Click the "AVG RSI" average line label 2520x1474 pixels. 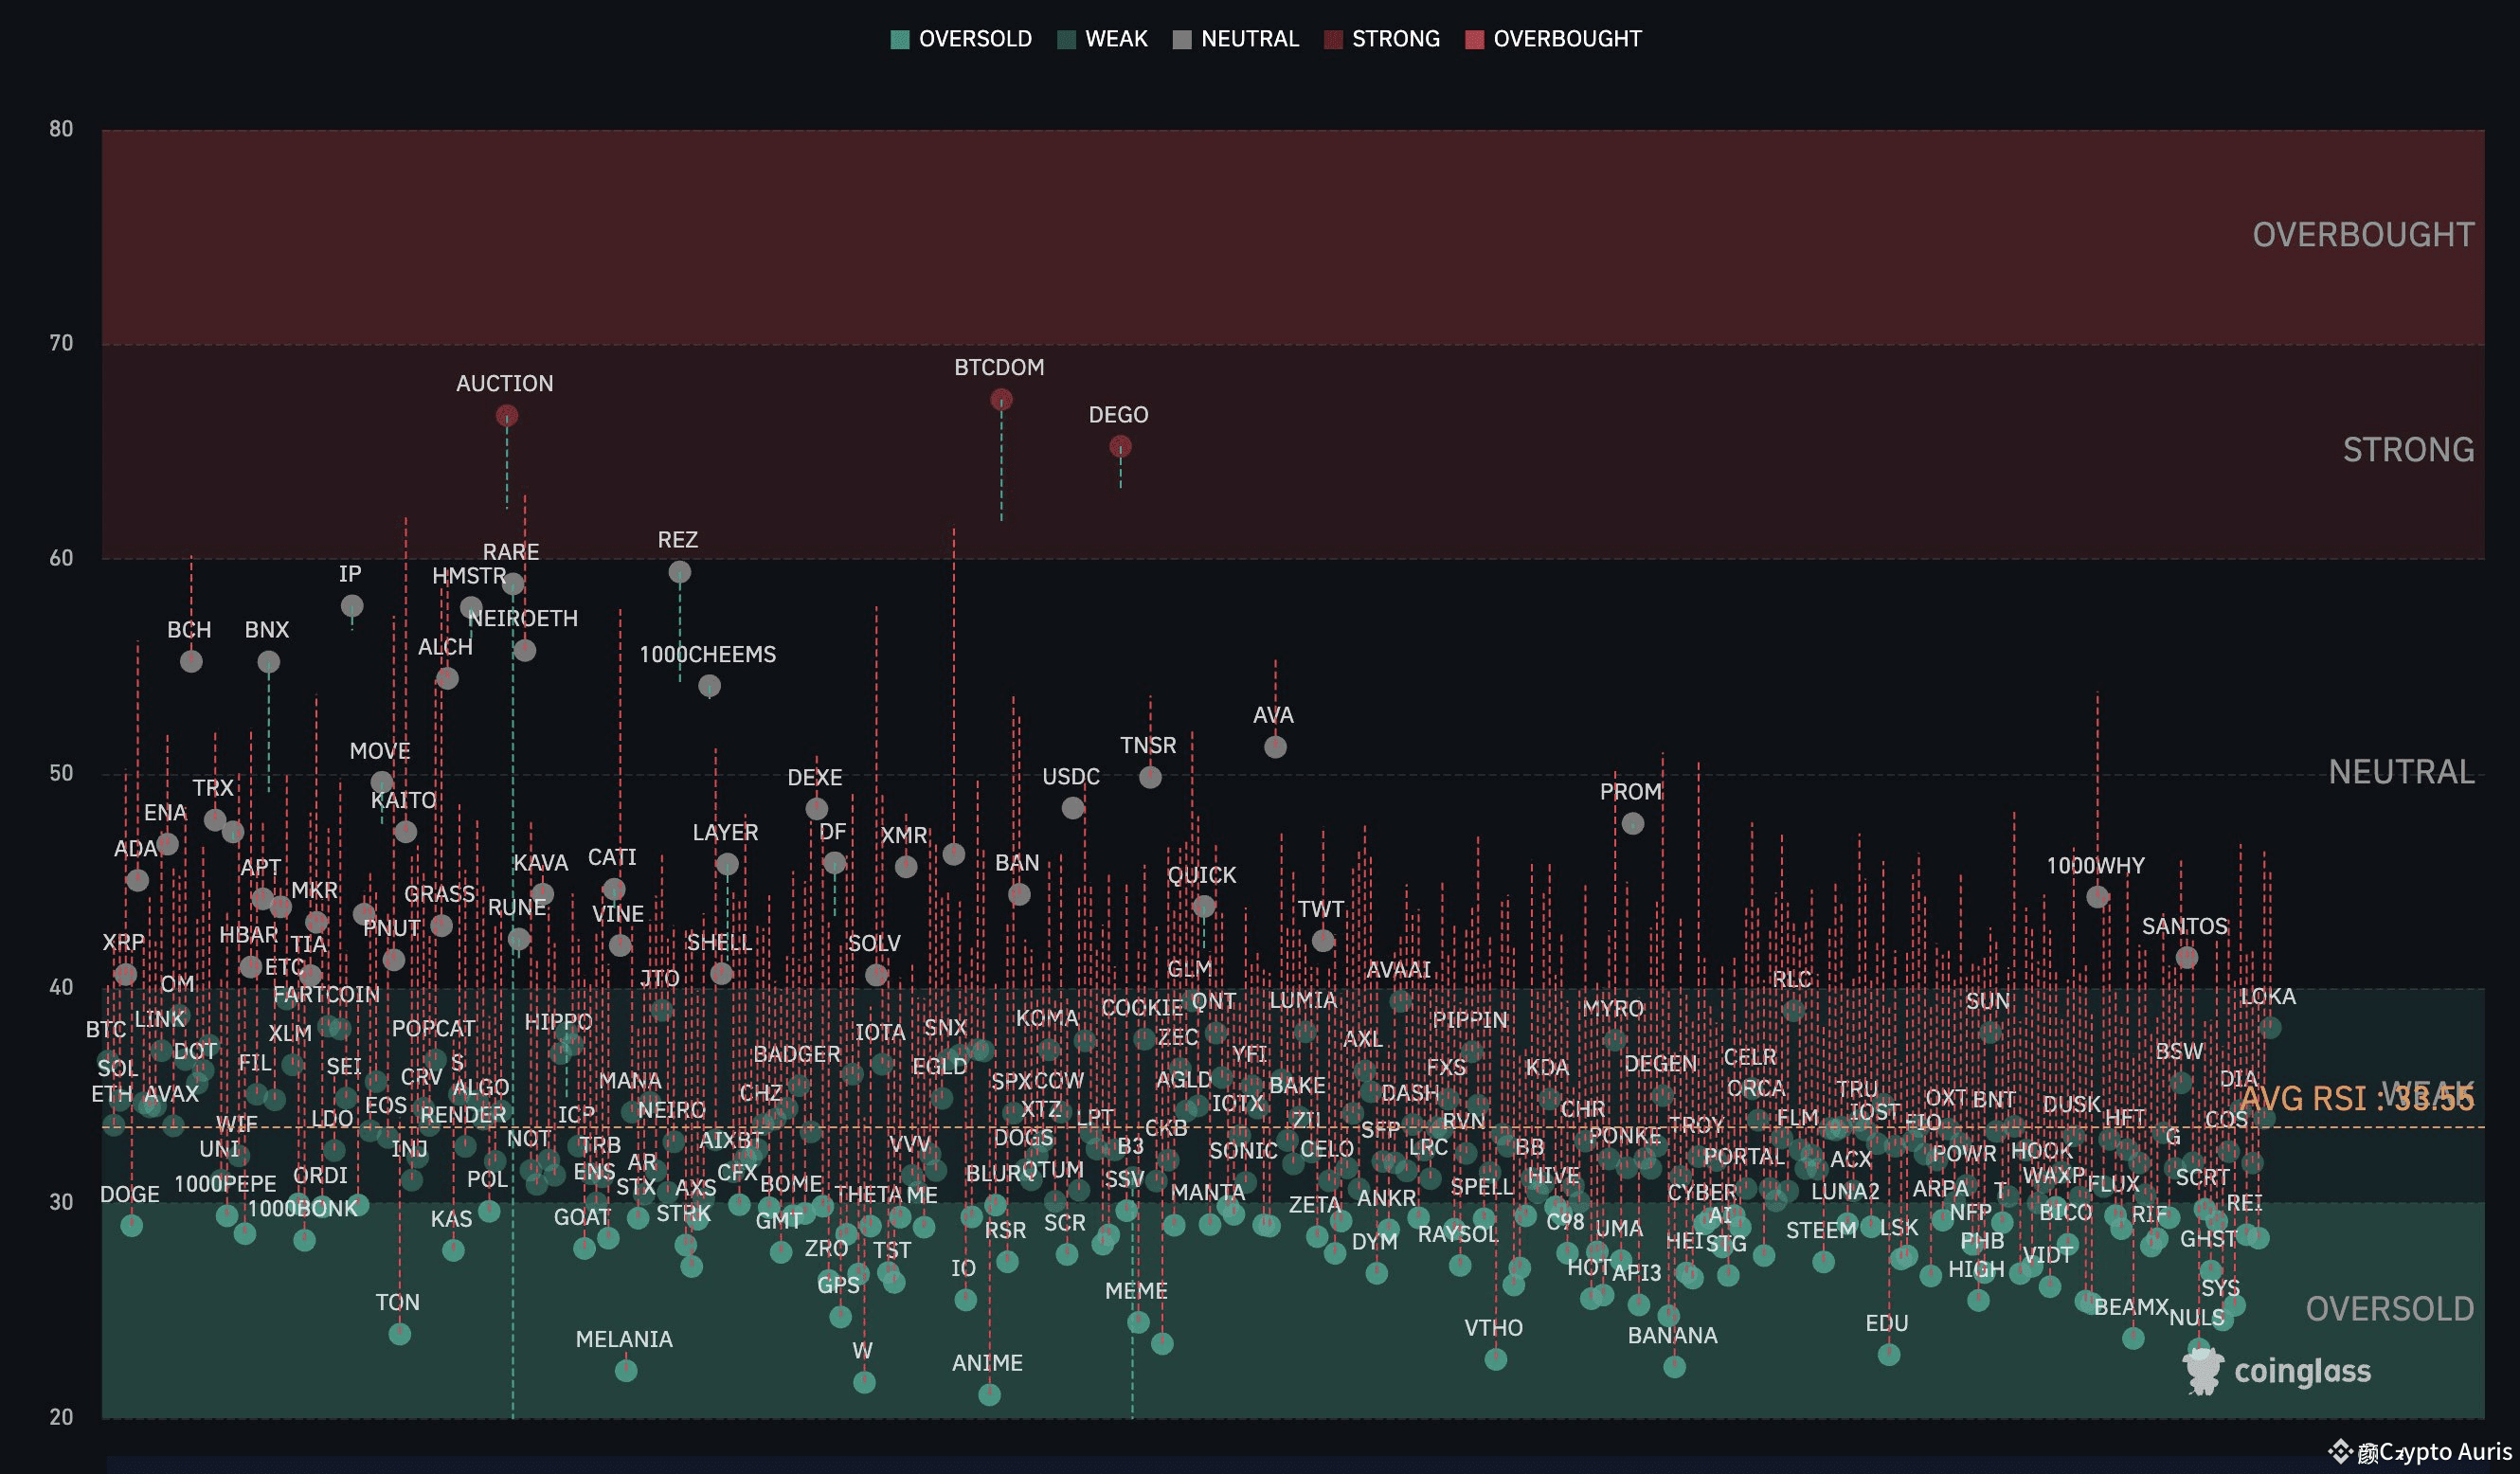tap(2357, 1098)
